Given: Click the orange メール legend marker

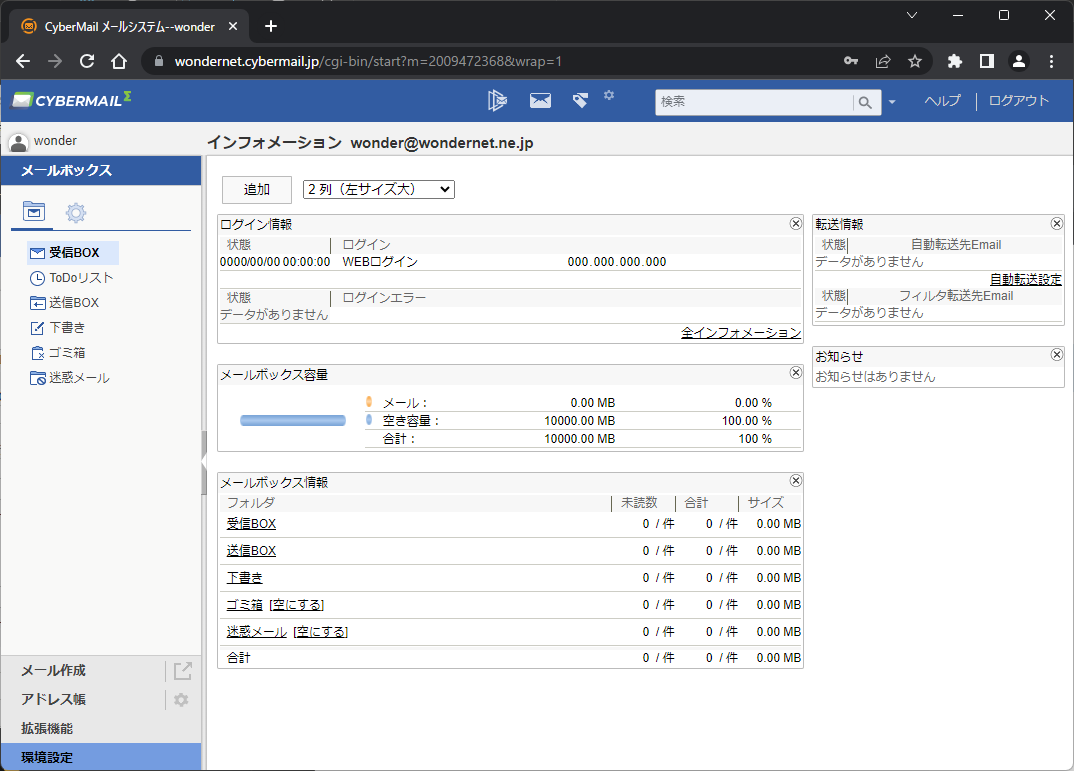Looking at the screenshot, I should click(x=369, y=402).
